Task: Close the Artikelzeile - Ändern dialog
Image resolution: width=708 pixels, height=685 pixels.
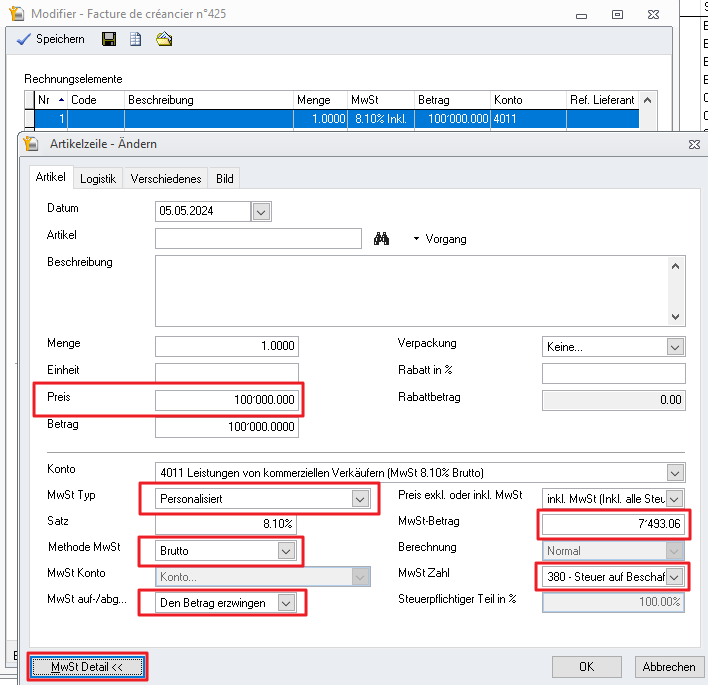Action: click(694, 144)
